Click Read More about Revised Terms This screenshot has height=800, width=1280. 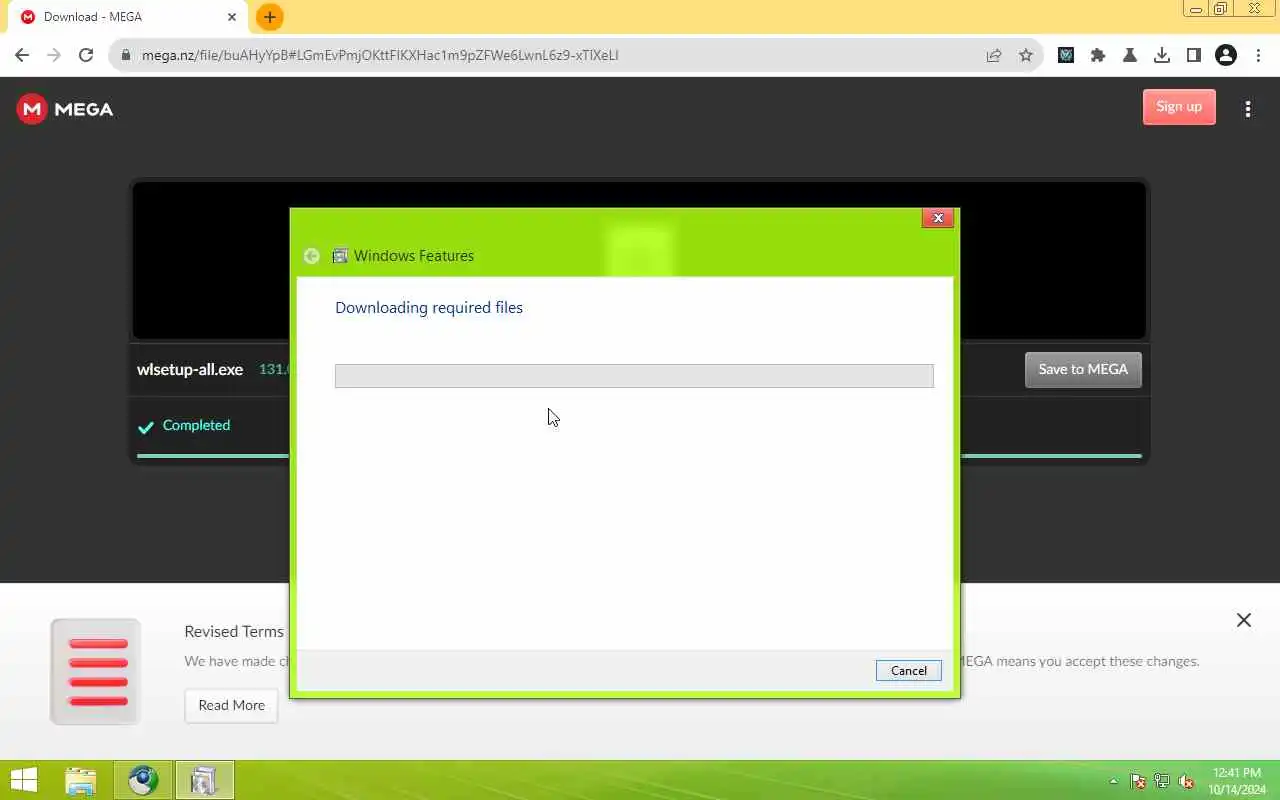[231, 705]
